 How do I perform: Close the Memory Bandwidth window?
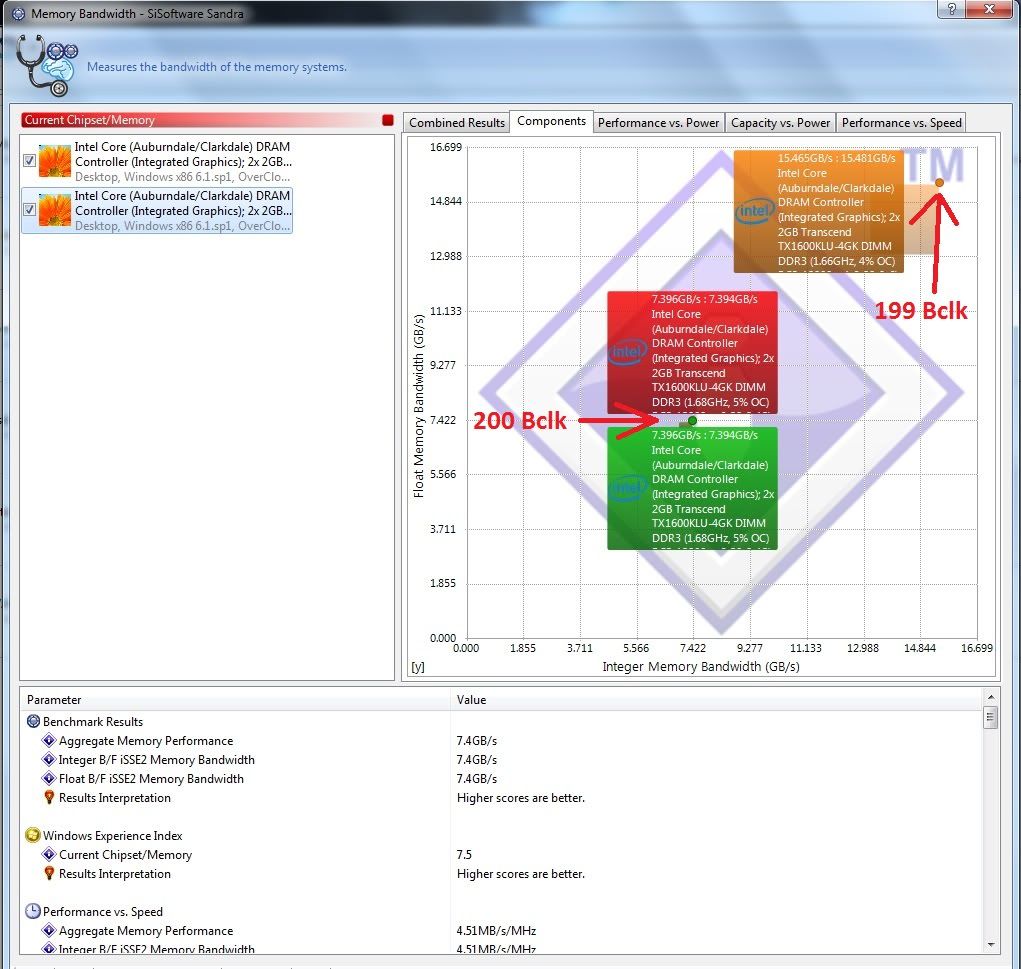pyautogui.click(x=989, y=8)
